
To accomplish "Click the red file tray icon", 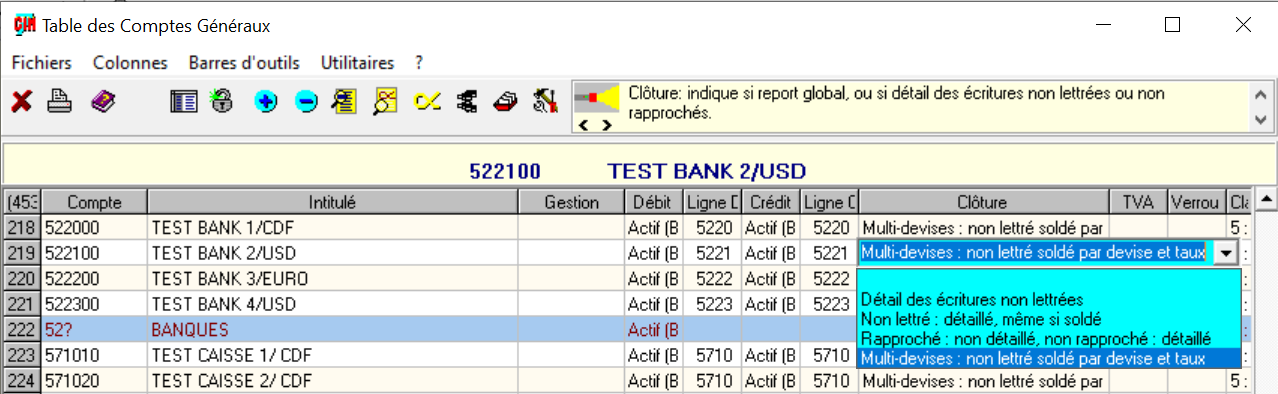I will point(506,101).
